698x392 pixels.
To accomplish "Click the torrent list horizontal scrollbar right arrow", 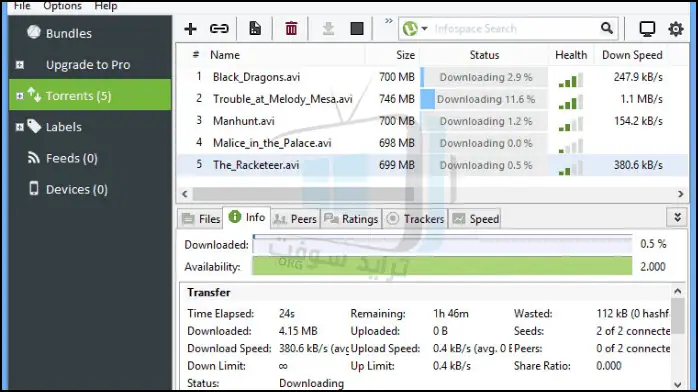I will pos(680,194).
